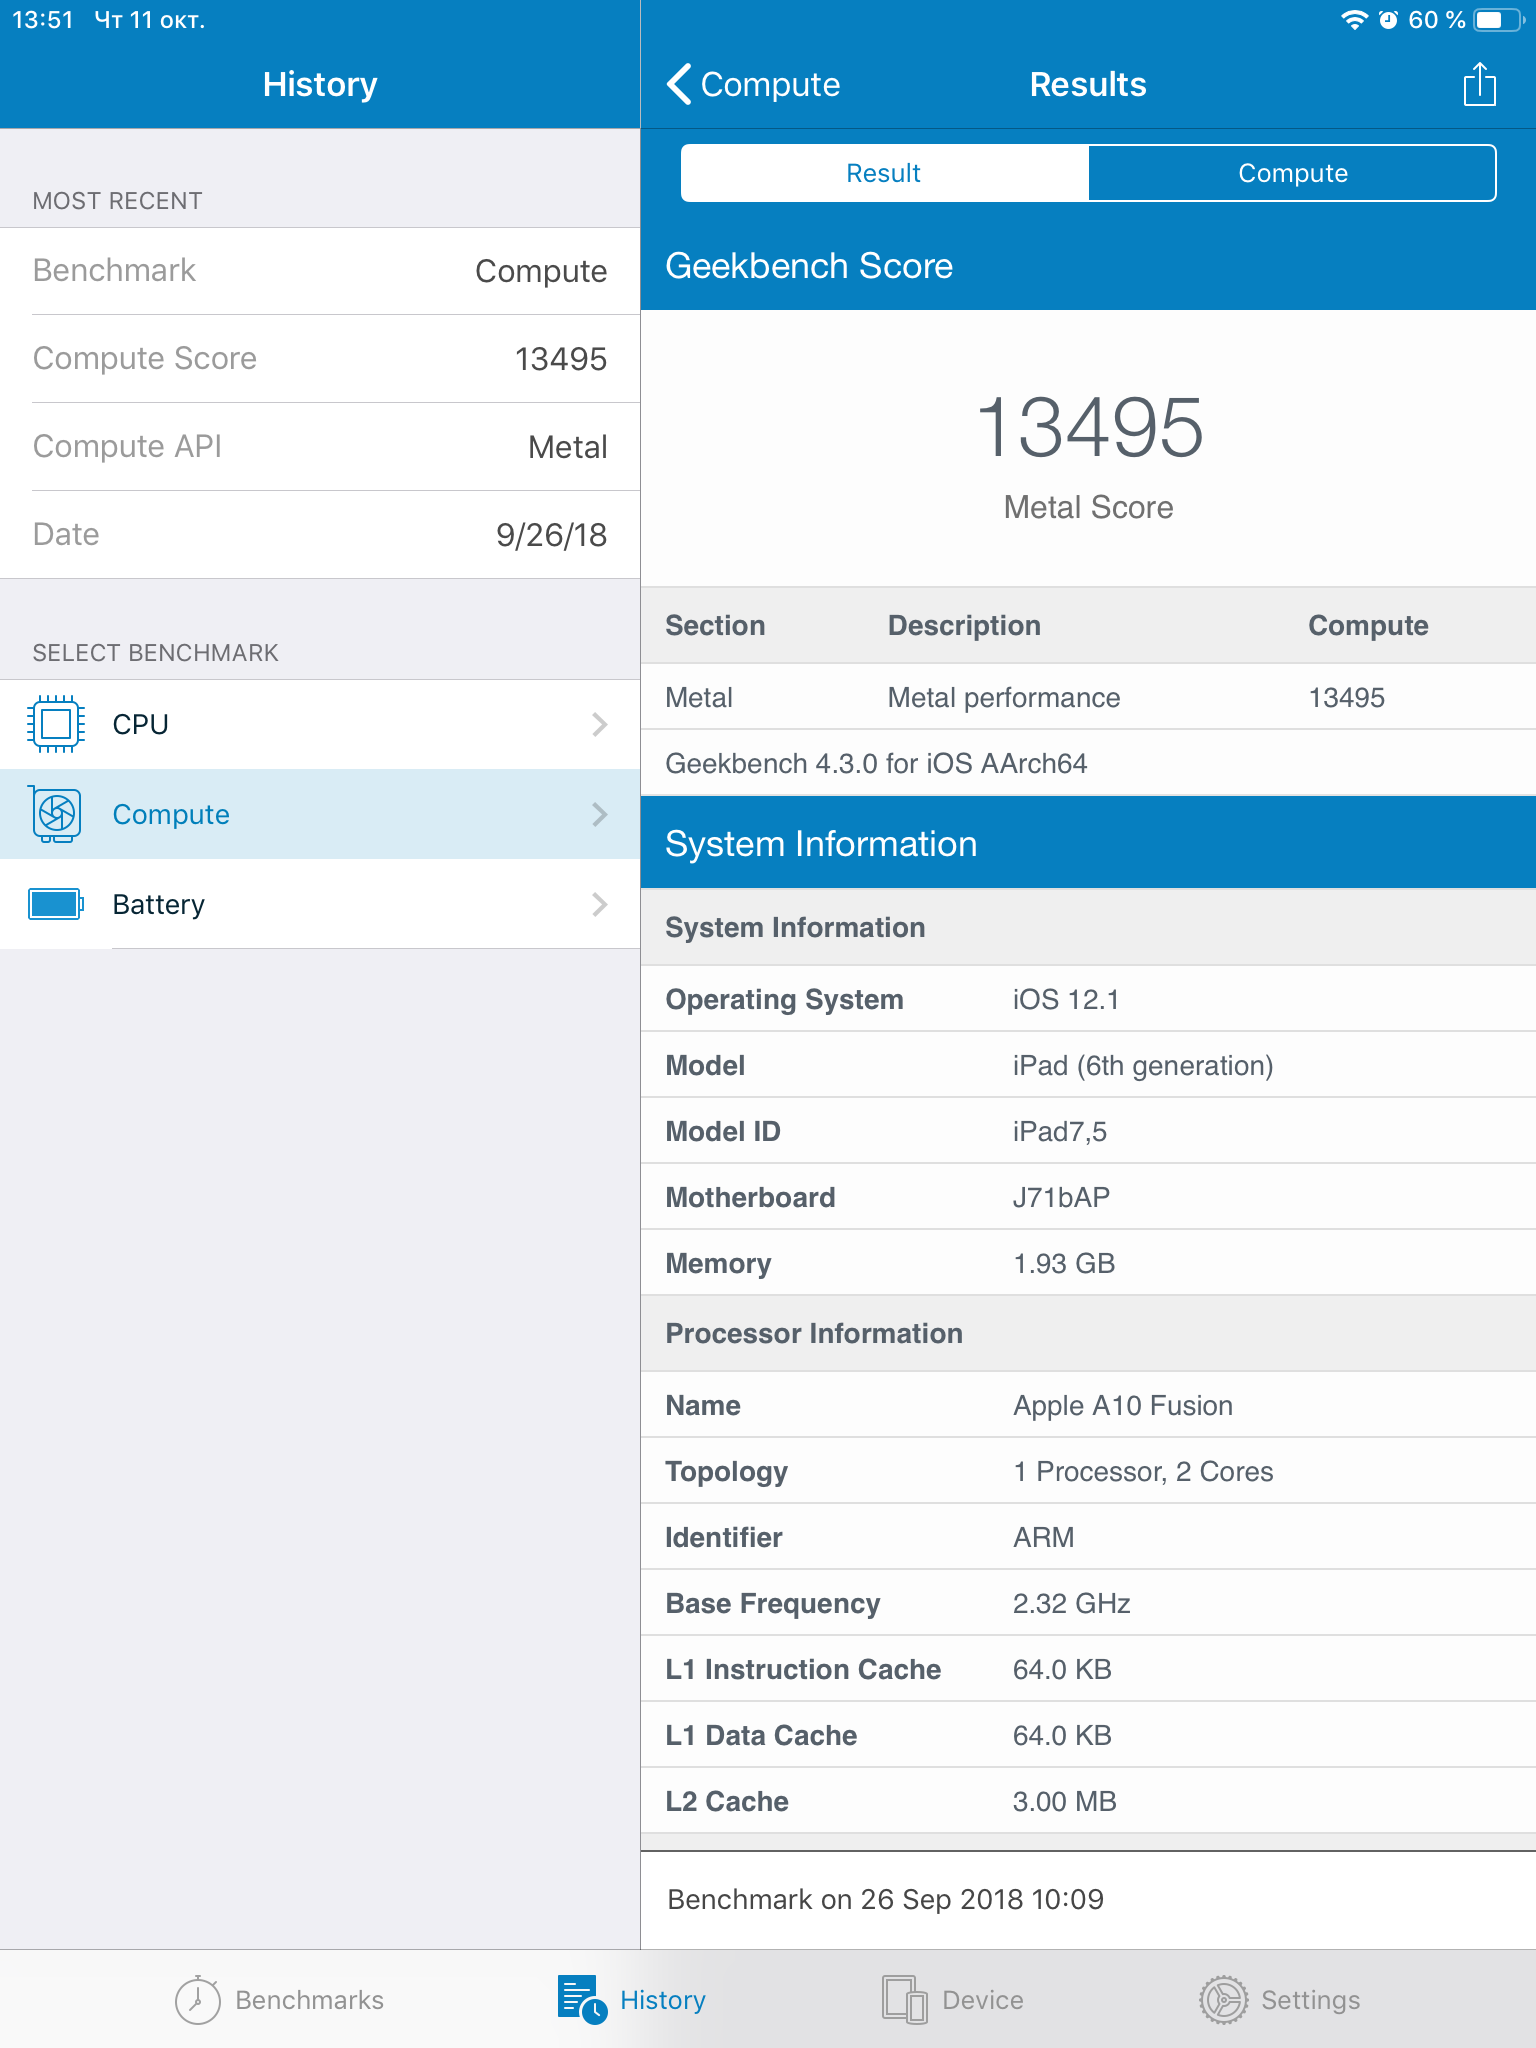Tap Benchmark on 26 Sep 2018 10:09

pos(885,1900)
